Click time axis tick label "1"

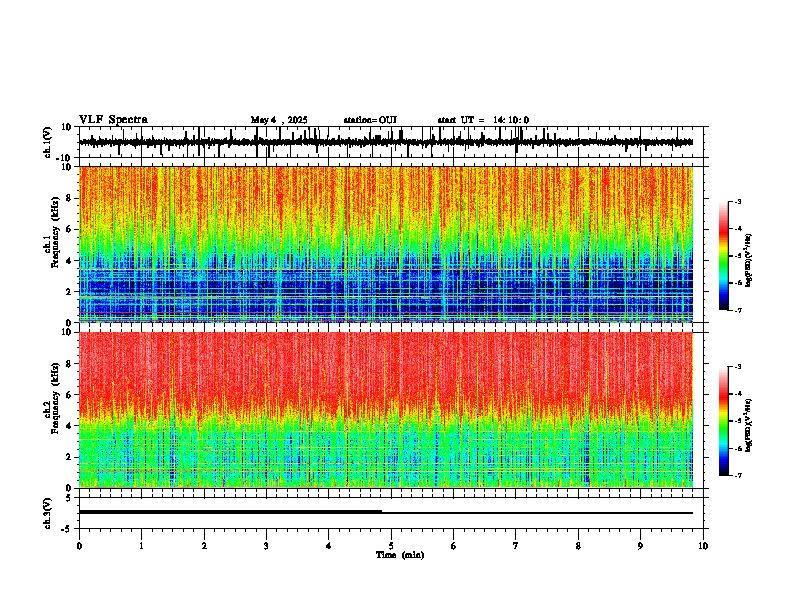(x=141, y=546)
